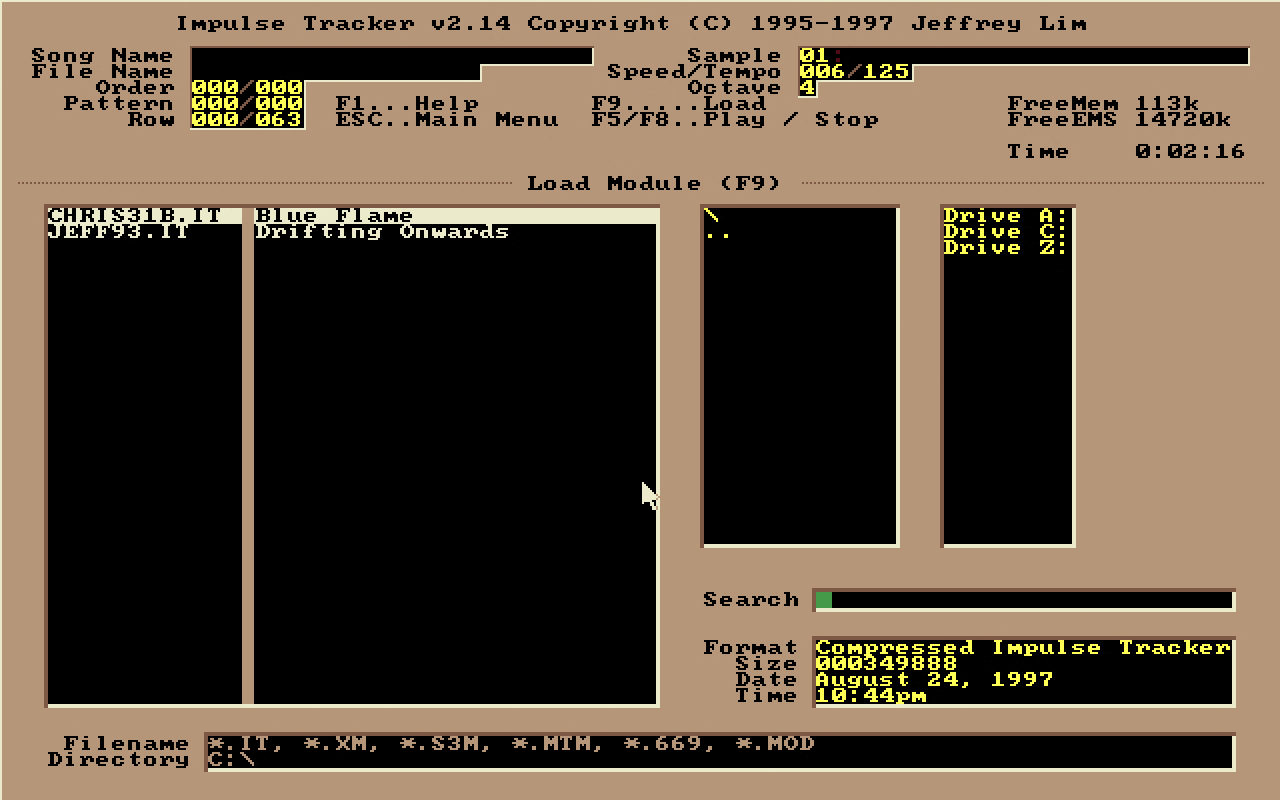Select the root backslash directory entry
This screenshot has height=800, width=1280.
[x=800, y=216]
